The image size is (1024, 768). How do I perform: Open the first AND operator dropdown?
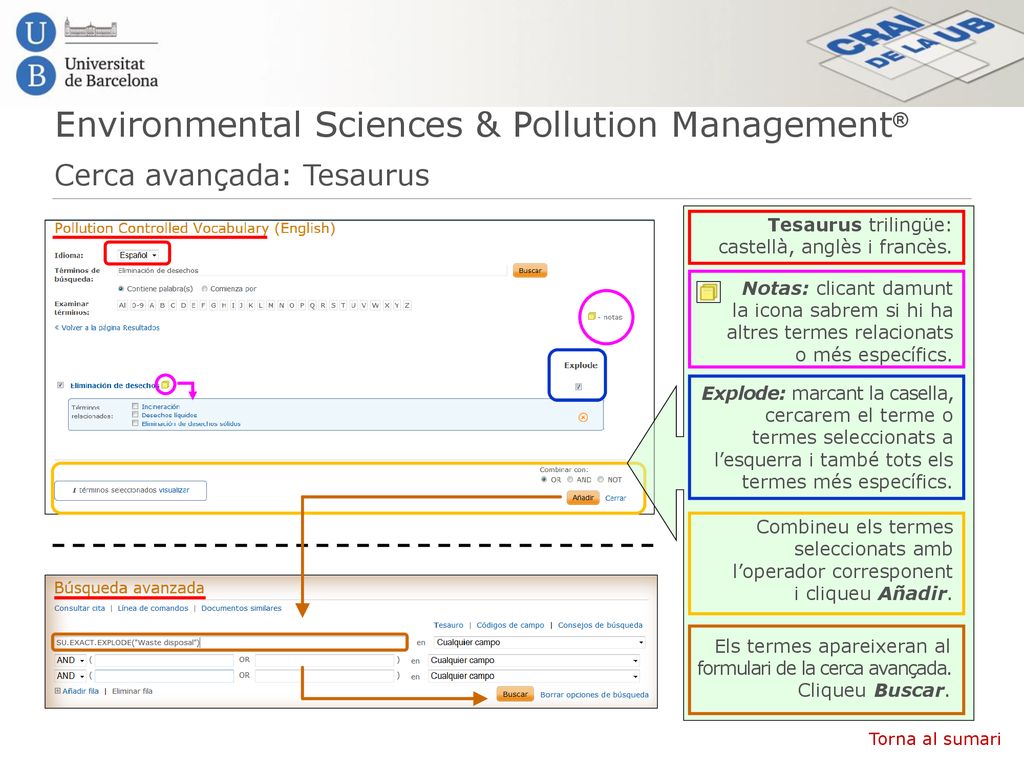point(71,660)
